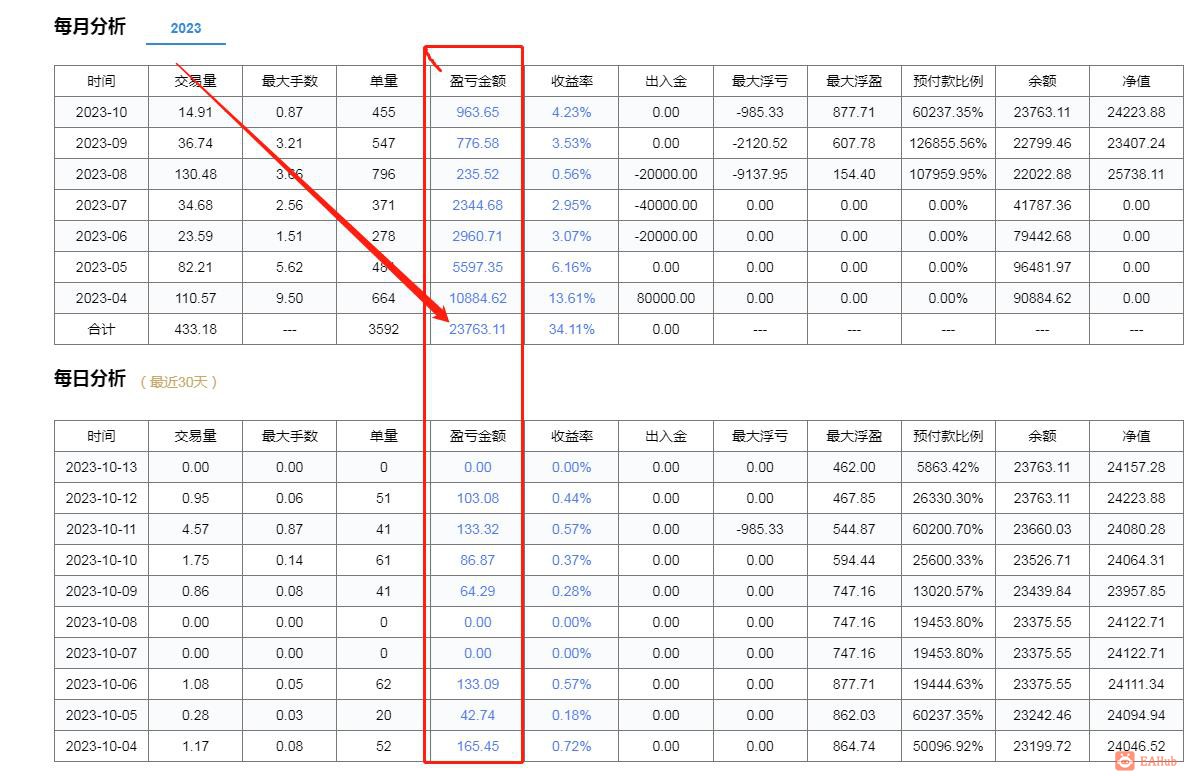Click the 4.23% return rate link

(571, 112)
